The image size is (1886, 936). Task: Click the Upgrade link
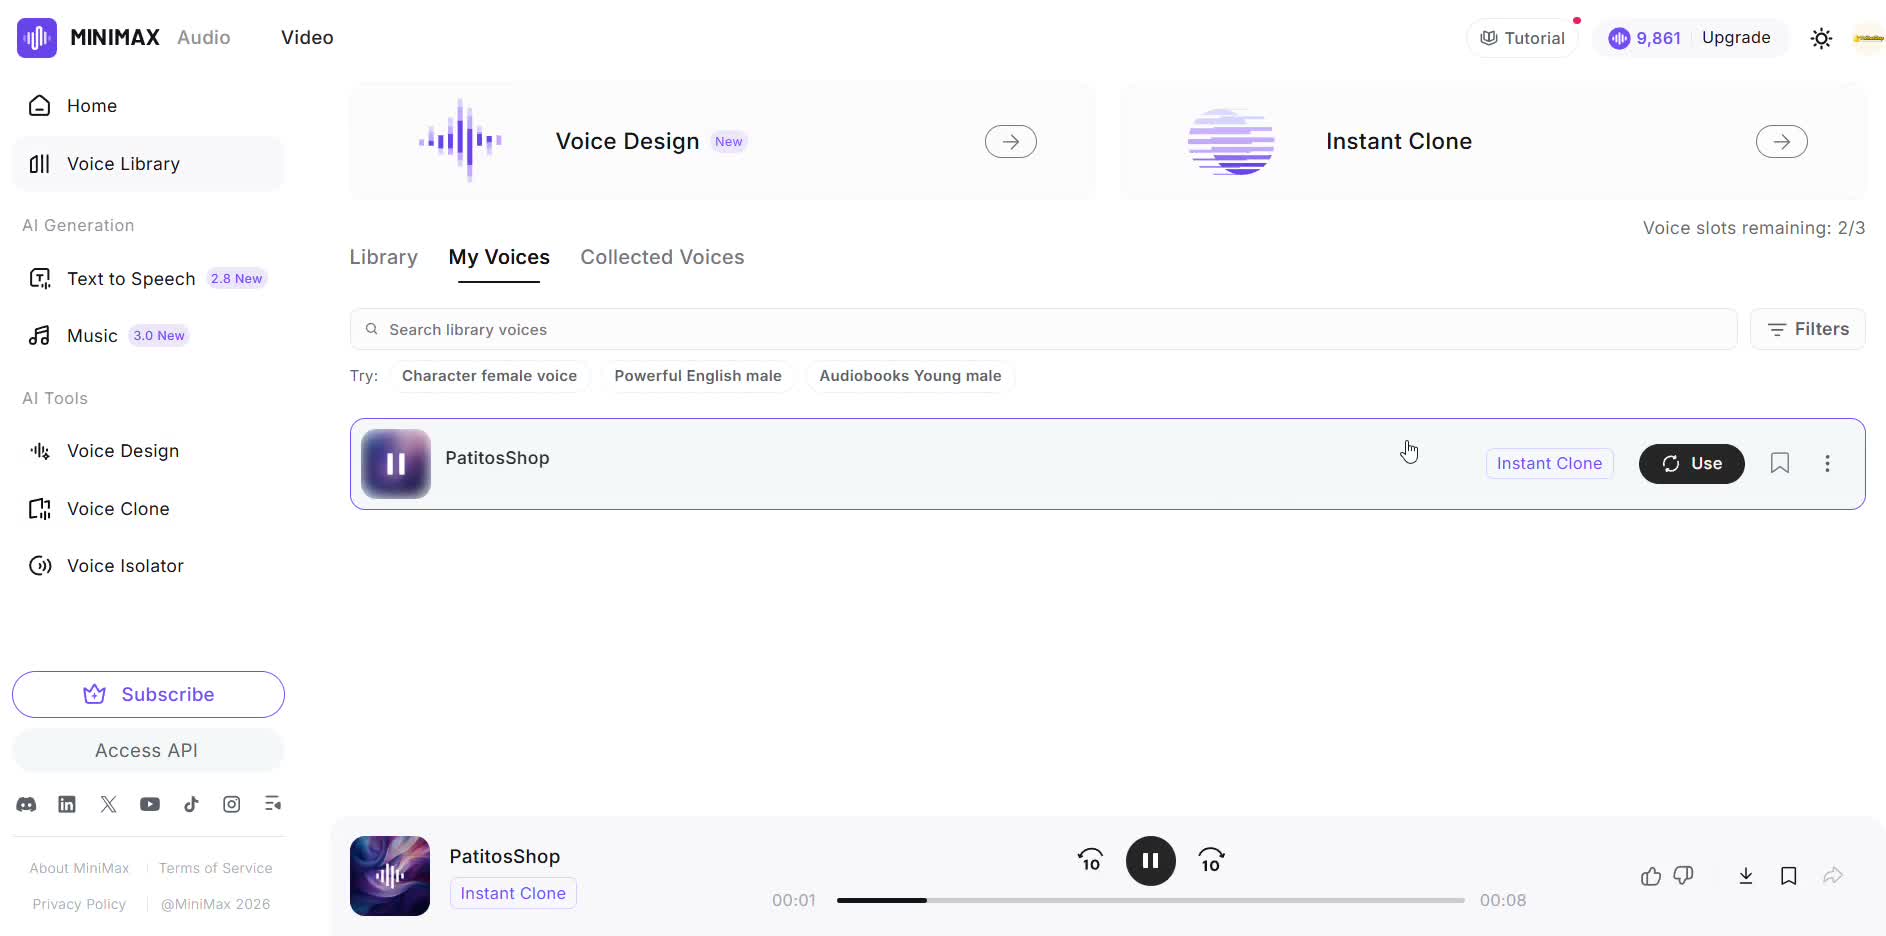[x=1736, y=37]
